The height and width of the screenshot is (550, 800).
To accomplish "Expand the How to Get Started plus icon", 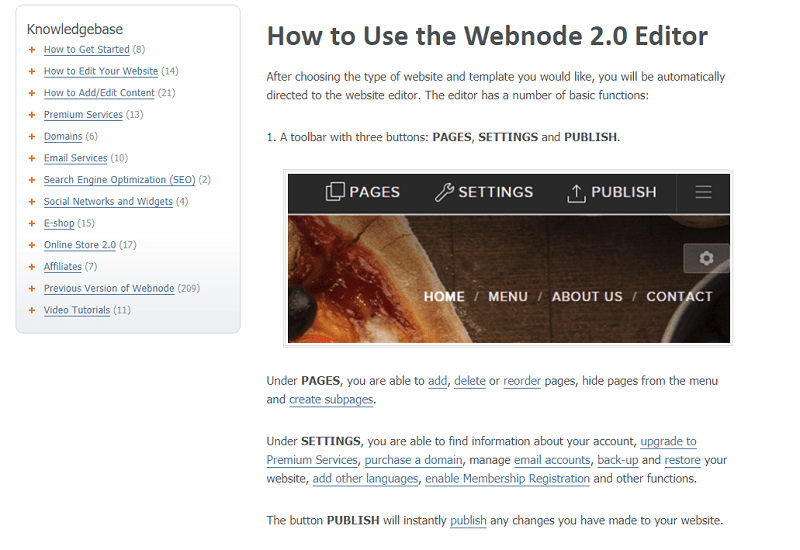I will point(32,49).
